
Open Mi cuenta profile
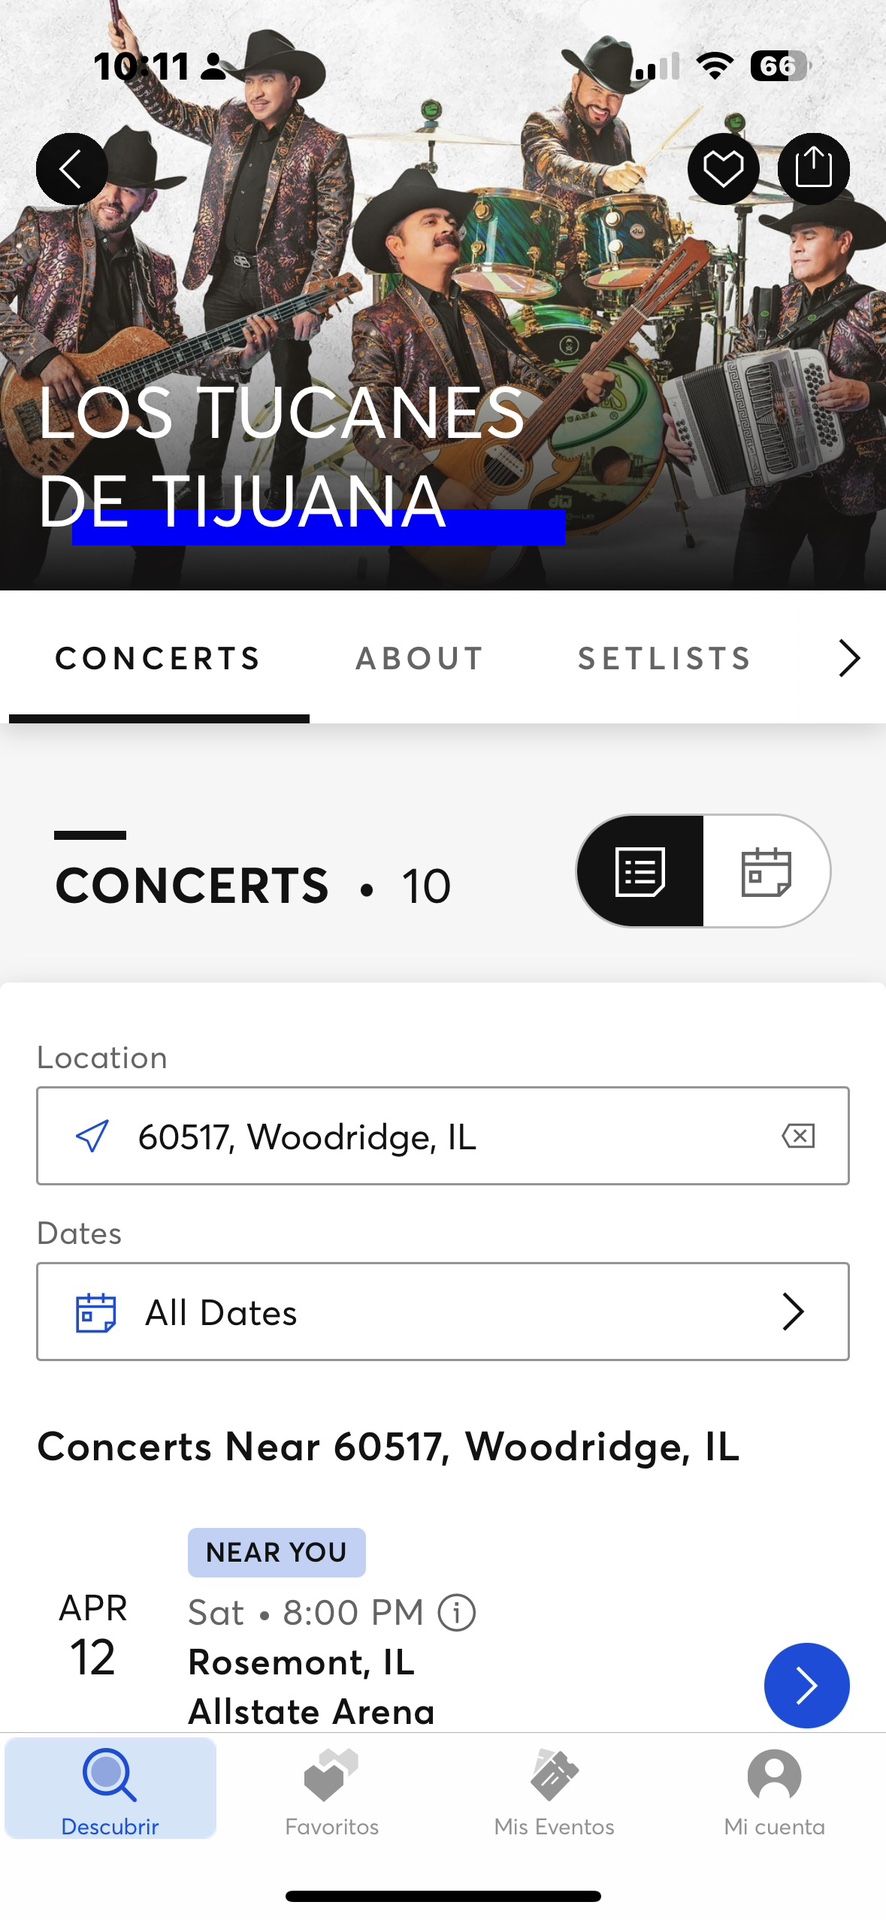(775, 1791)
